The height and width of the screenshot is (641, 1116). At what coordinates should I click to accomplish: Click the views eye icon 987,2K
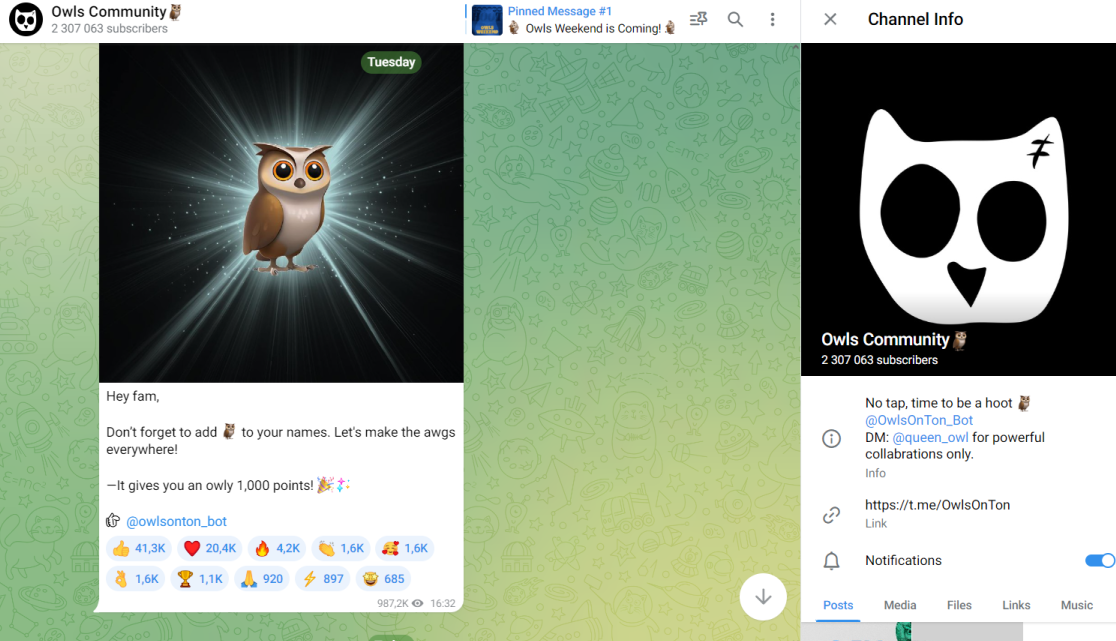tap(418, 603)
